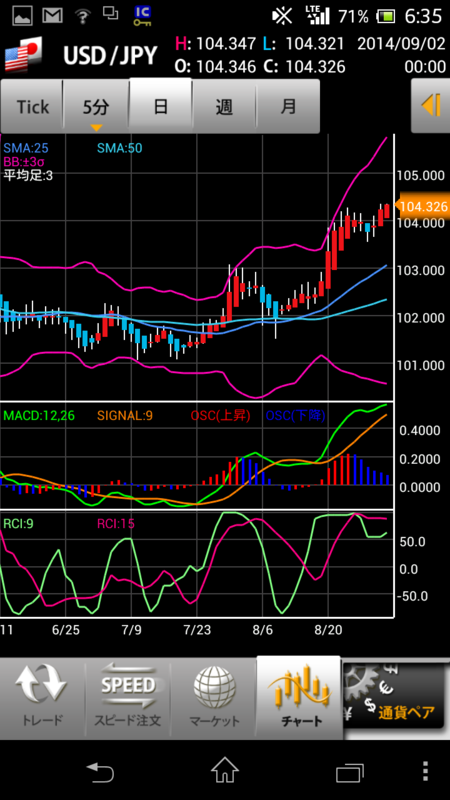The image size is (450, 800).
Task: Tap the RCI:9 label
Action: pyautogui.click(x=19, y=523)
